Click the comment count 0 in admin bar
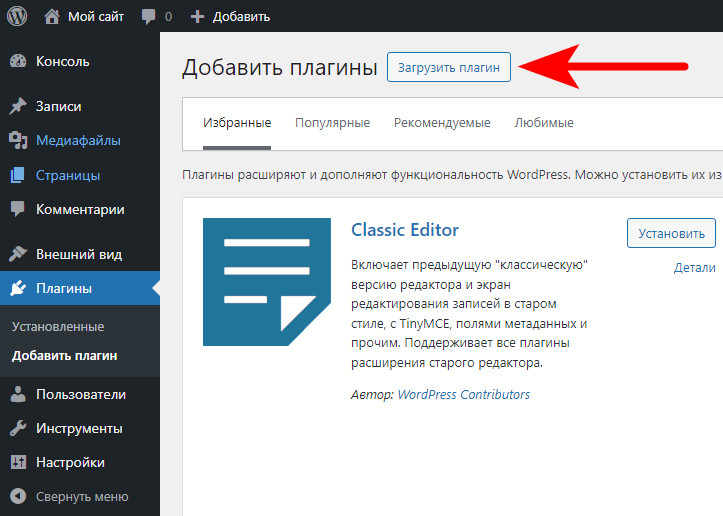This screenshot has height=516, width=723. [x=168, y=17]
